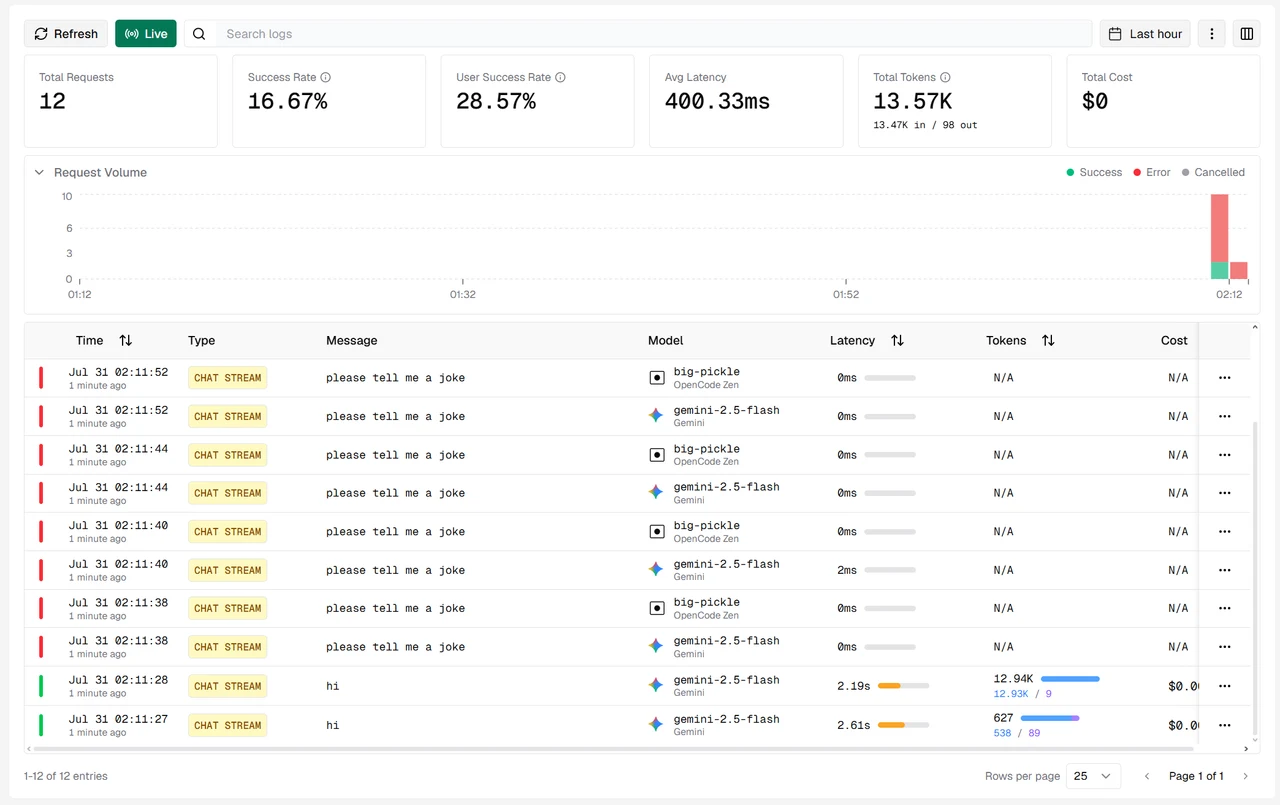Focus the Search logs field
The image size is (1280, 805).
tap(654, 33)
